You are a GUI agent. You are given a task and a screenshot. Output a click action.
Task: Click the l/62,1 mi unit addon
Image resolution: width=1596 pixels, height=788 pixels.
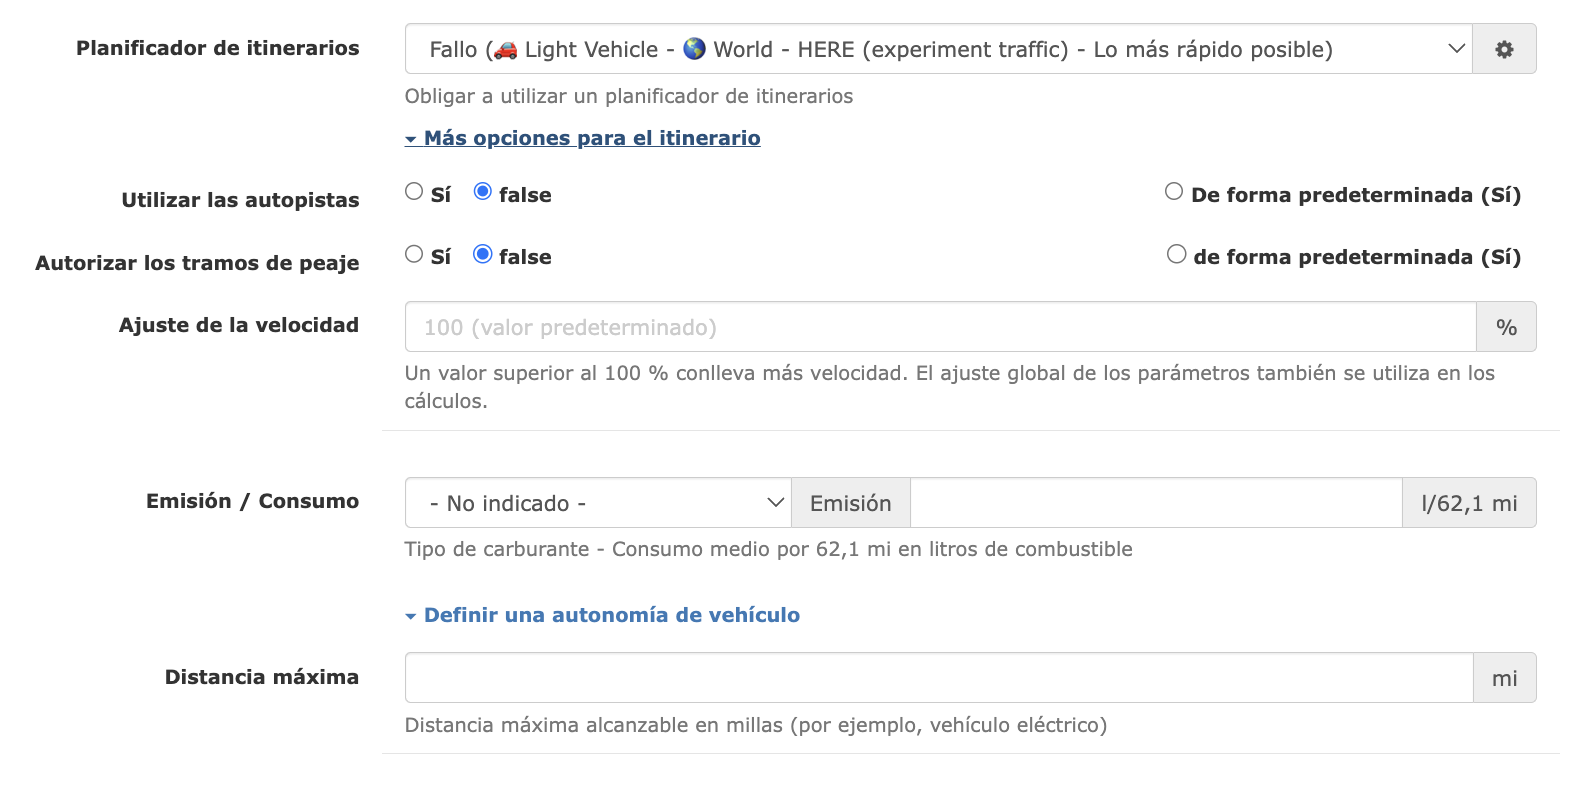pos(1469,503)
